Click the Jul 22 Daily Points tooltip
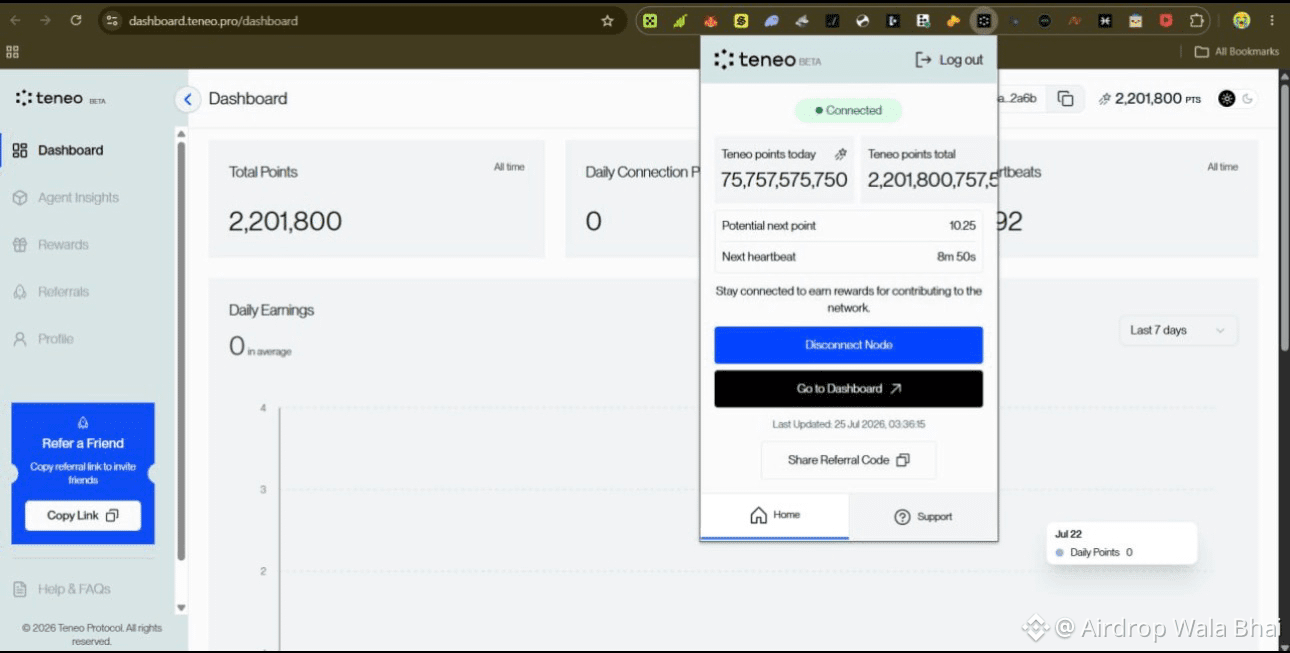1290x653 pixels. point(1121,543)
